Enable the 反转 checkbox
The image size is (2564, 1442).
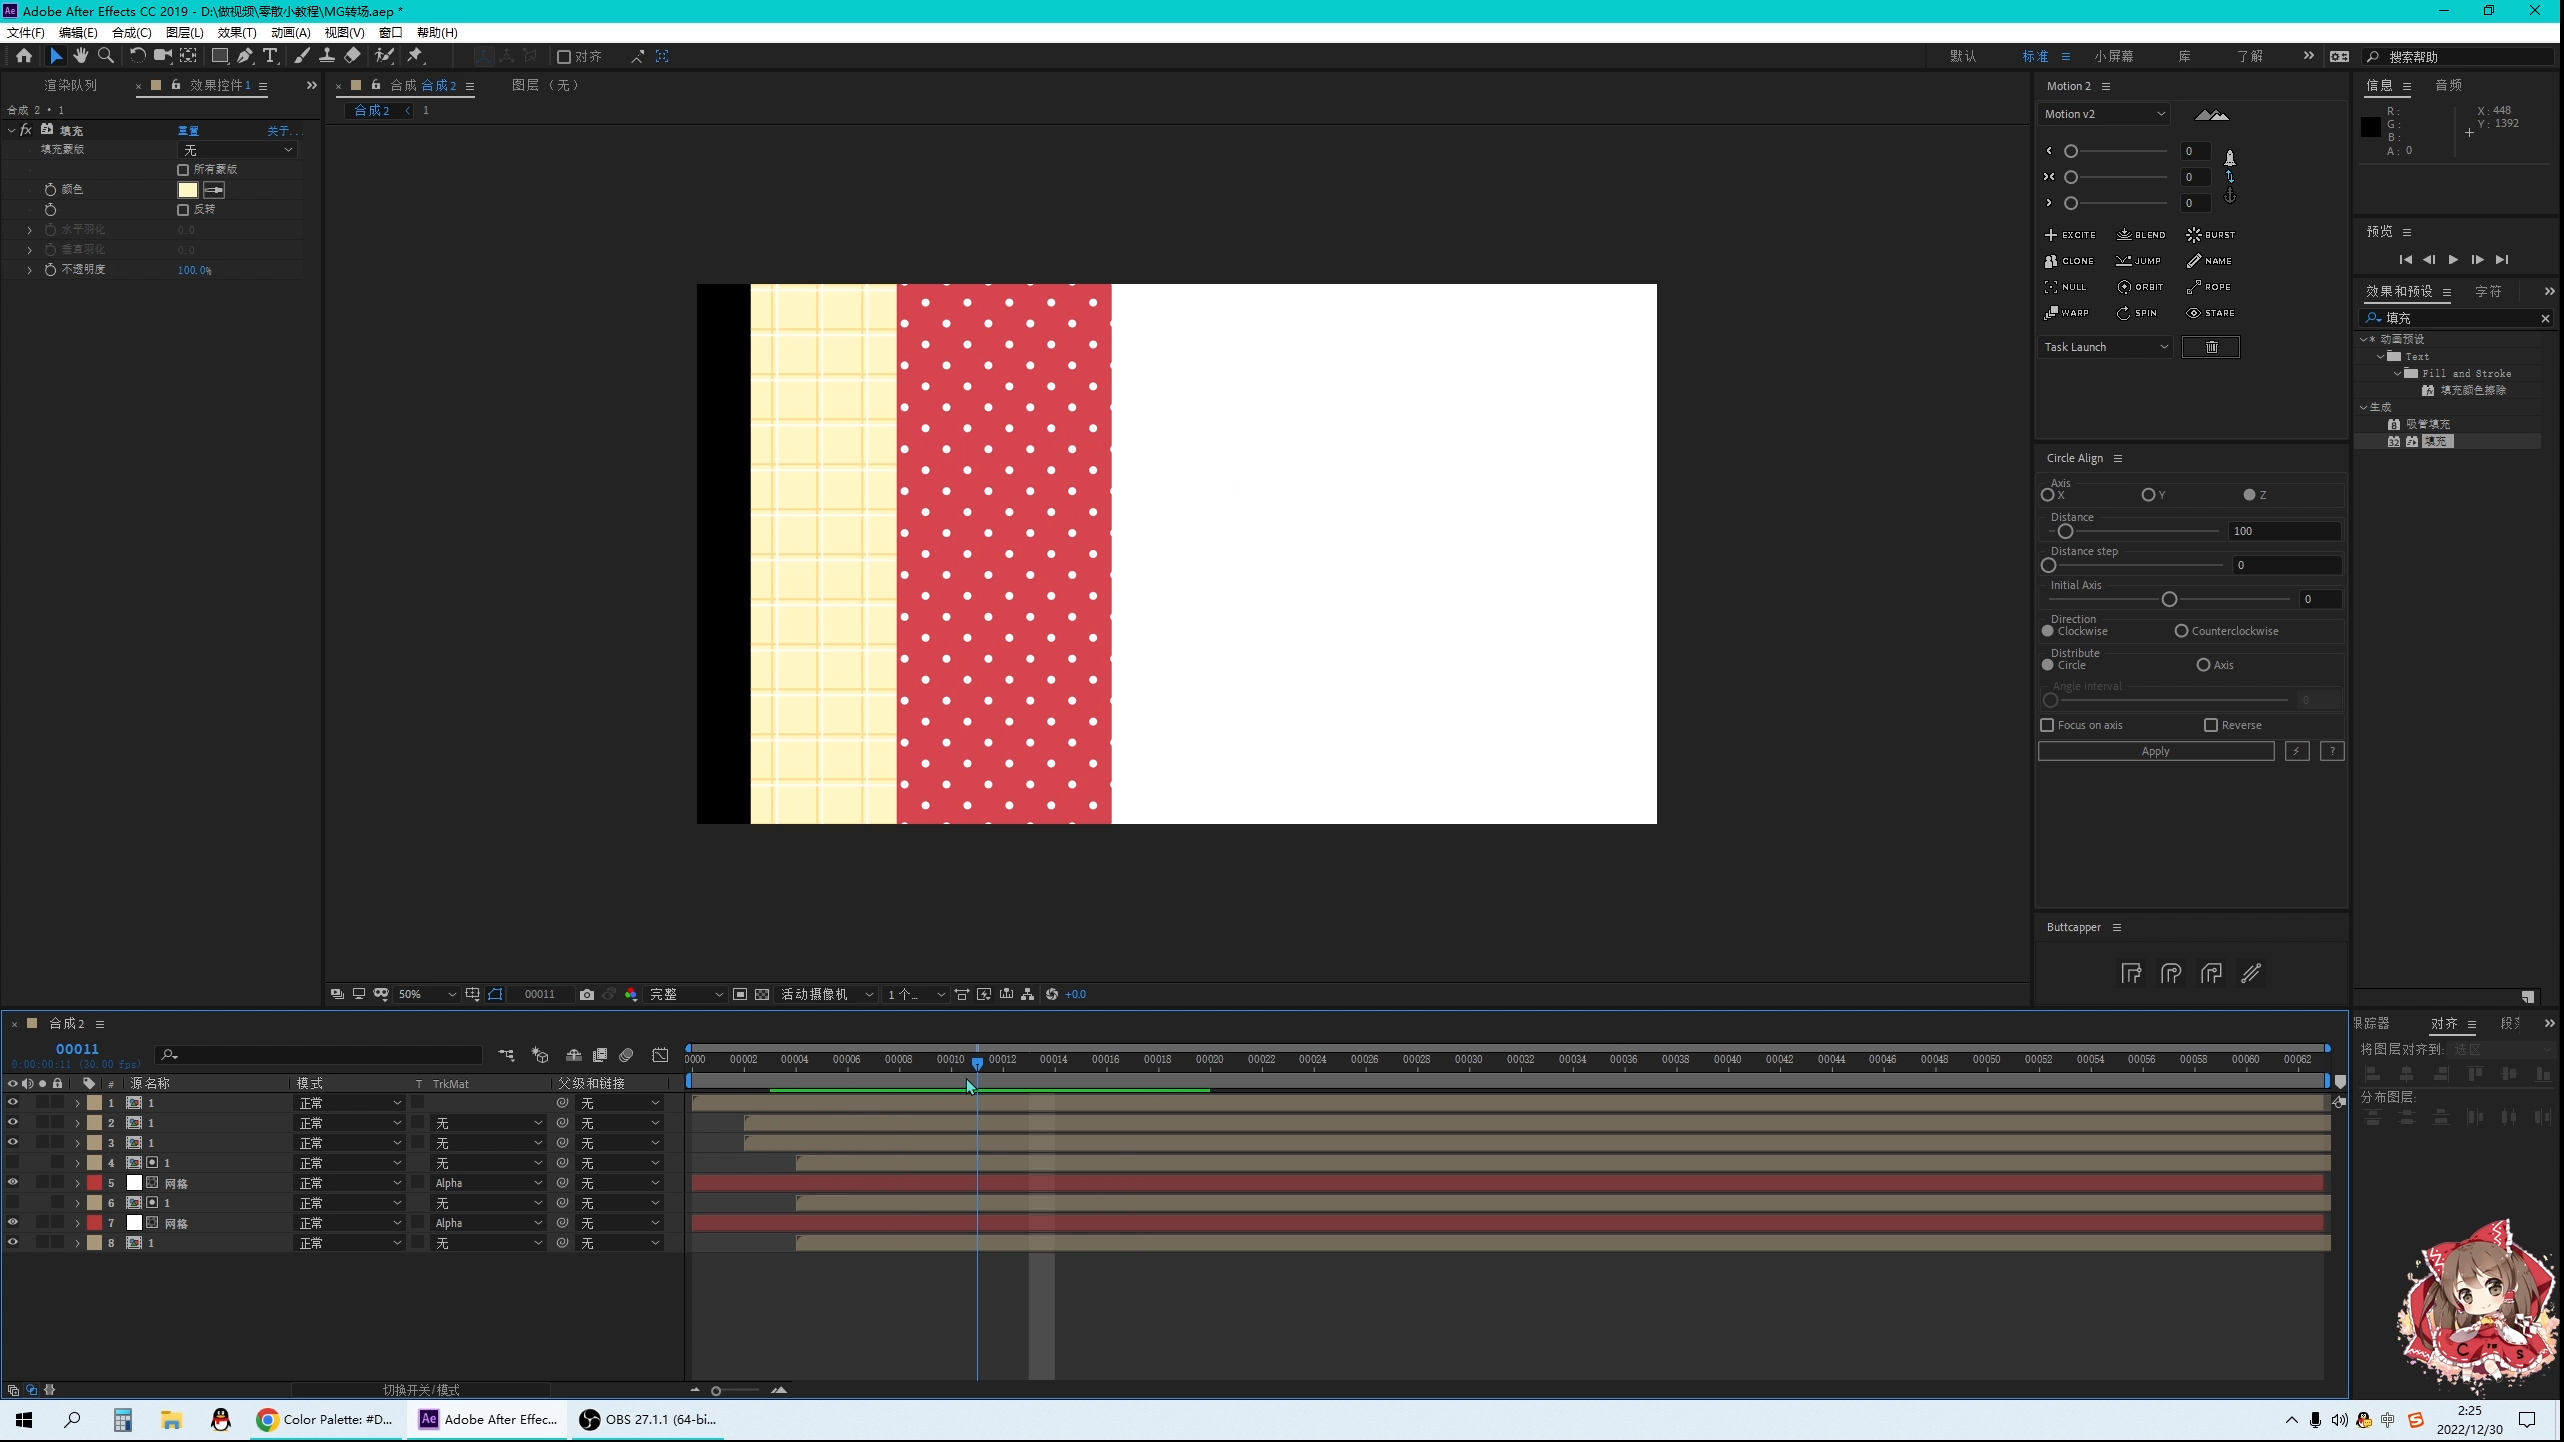pos(183,210)
